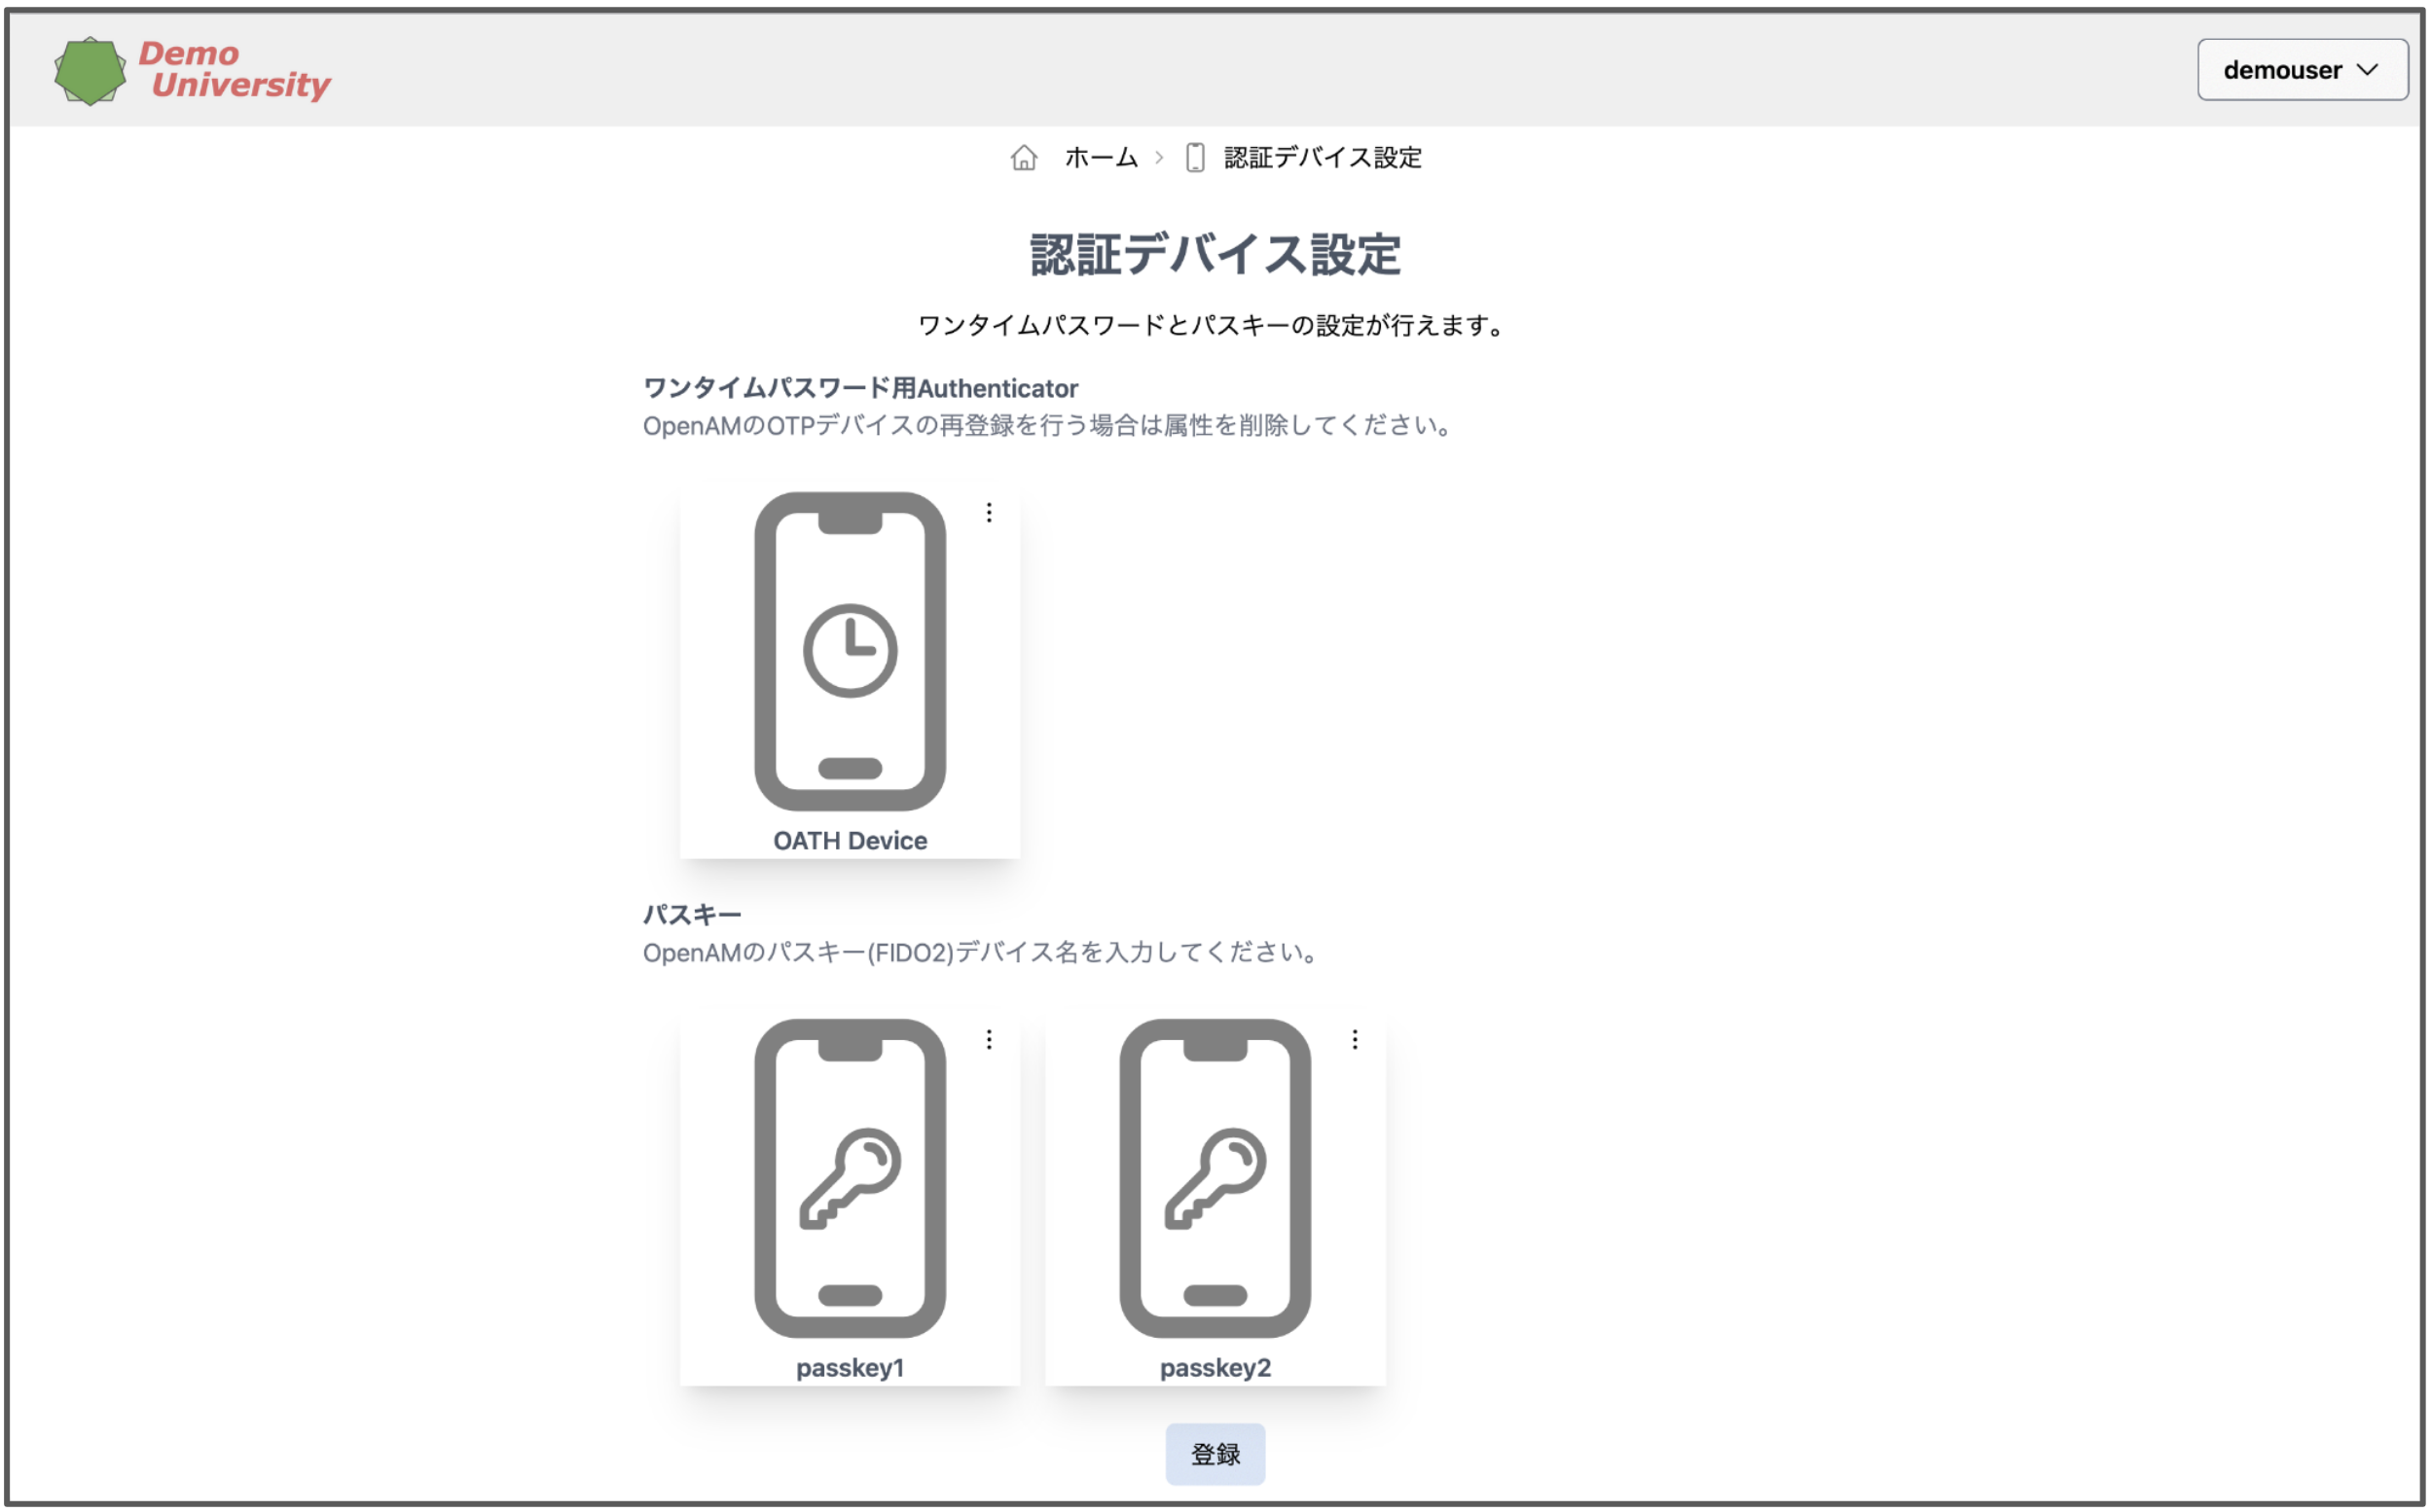Open the three-dot menu on OATH Device

988,513
